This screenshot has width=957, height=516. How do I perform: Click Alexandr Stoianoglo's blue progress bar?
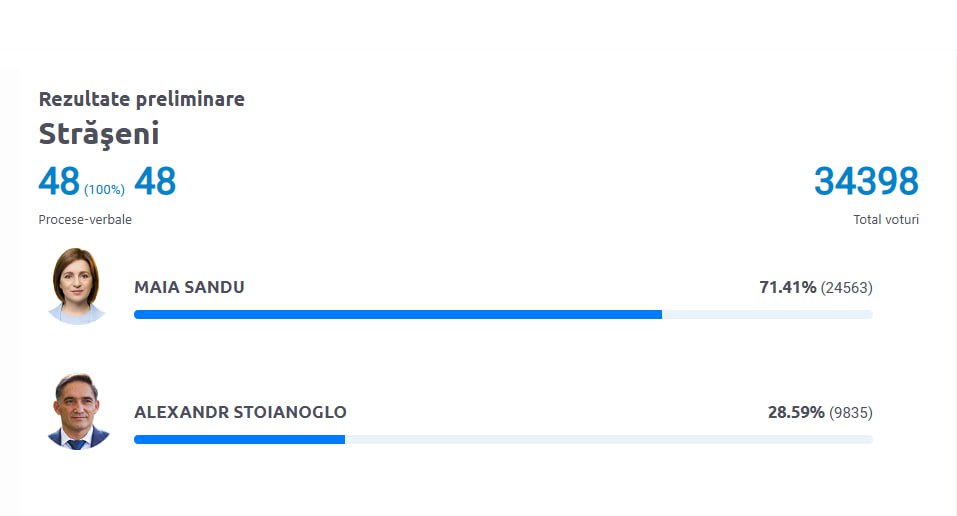(239, 440)
